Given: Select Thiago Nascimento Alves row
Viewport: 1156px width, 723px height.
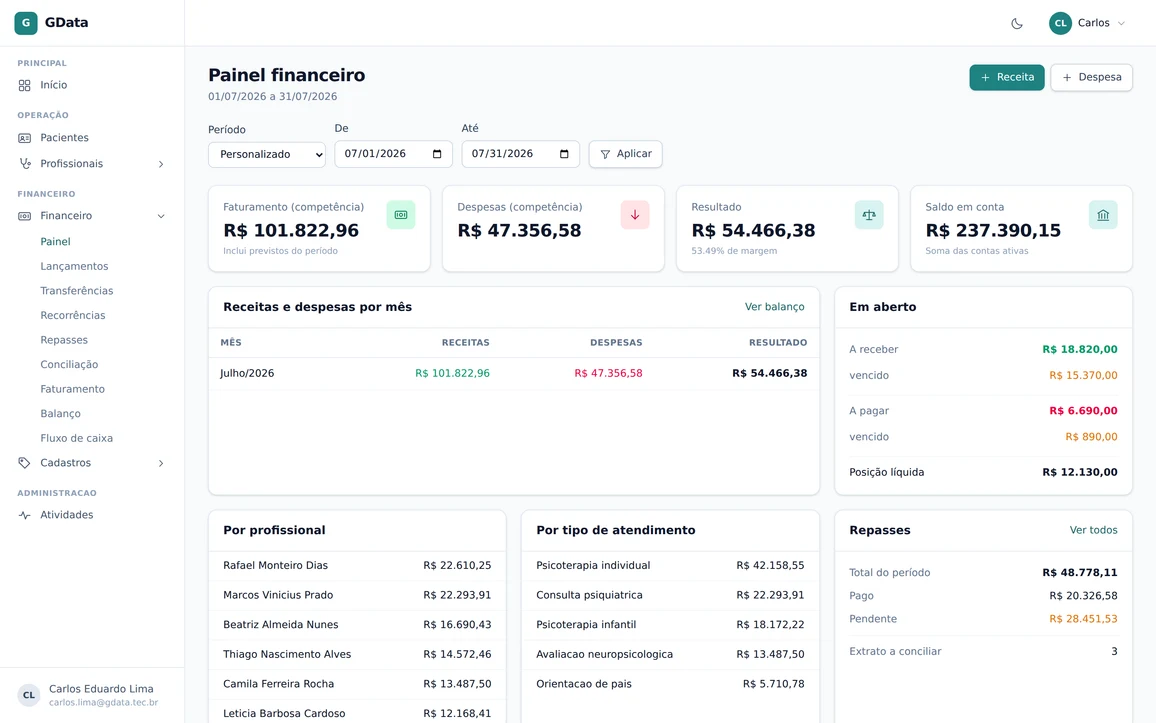Looking at the screenshot, I should point(358,654).
